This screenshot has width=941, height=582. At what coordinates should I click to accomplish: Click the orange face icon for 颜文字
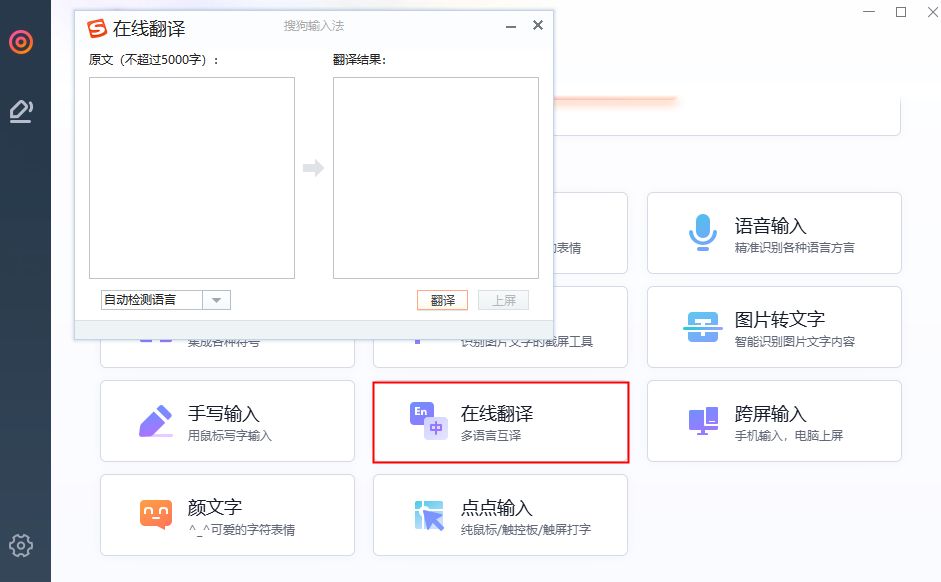point(156,514)
